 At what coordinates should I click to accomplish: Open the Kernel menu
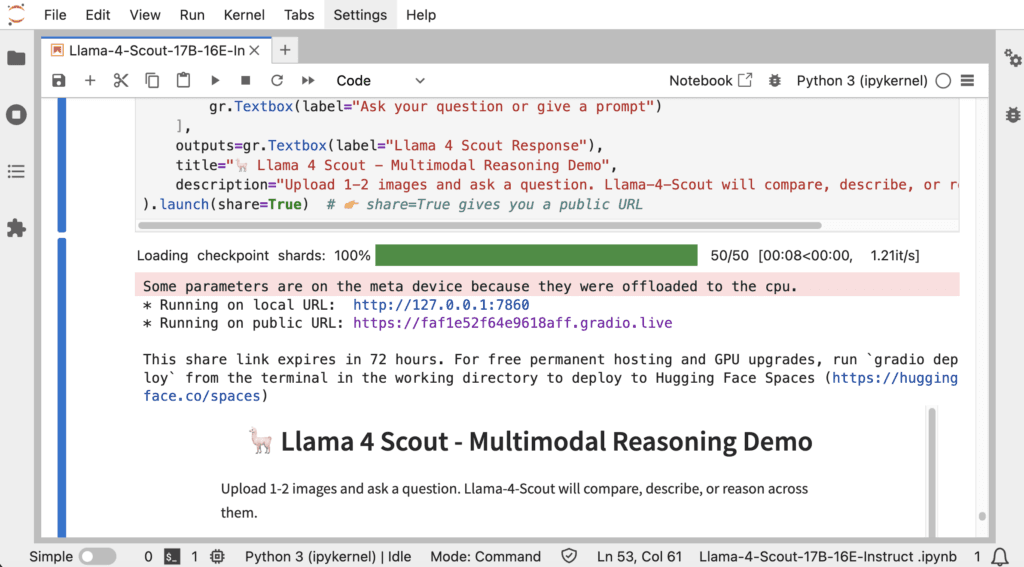[x=244, y=15]
